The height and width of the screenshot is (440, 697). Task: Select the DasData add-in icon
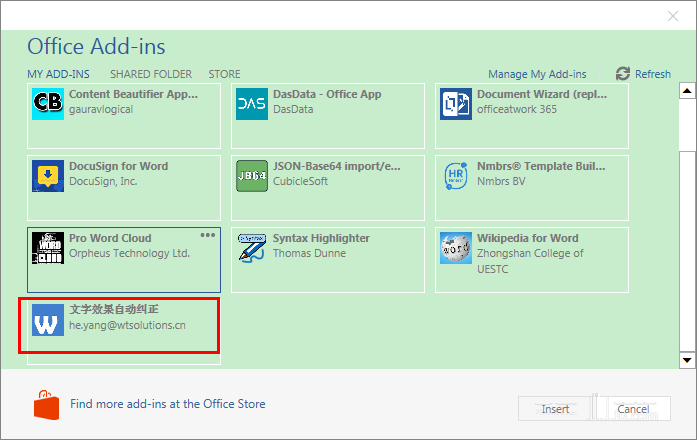252,104
